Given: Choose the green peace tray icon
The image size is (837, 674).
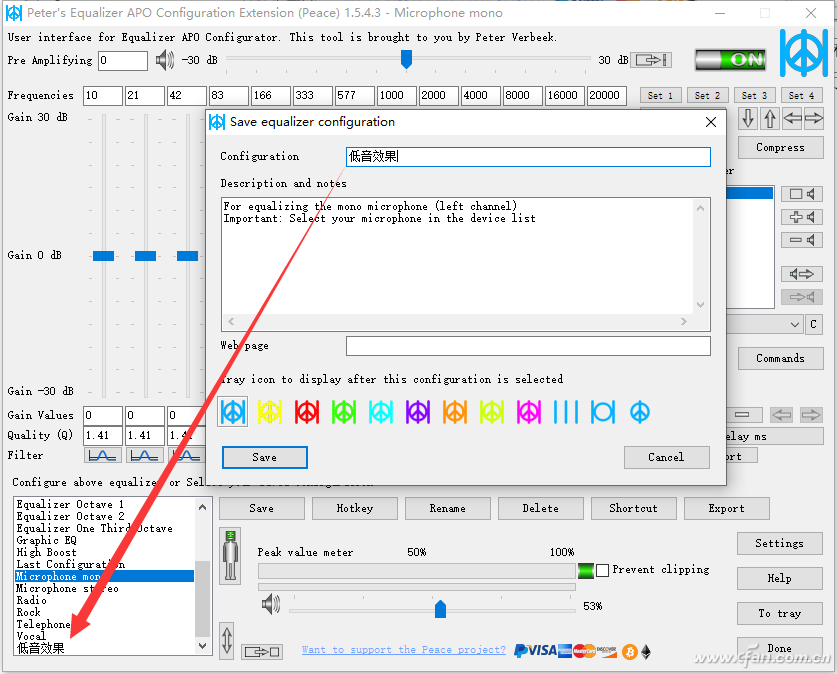Looking at the screenshot, I should click(x=344, y=412).
